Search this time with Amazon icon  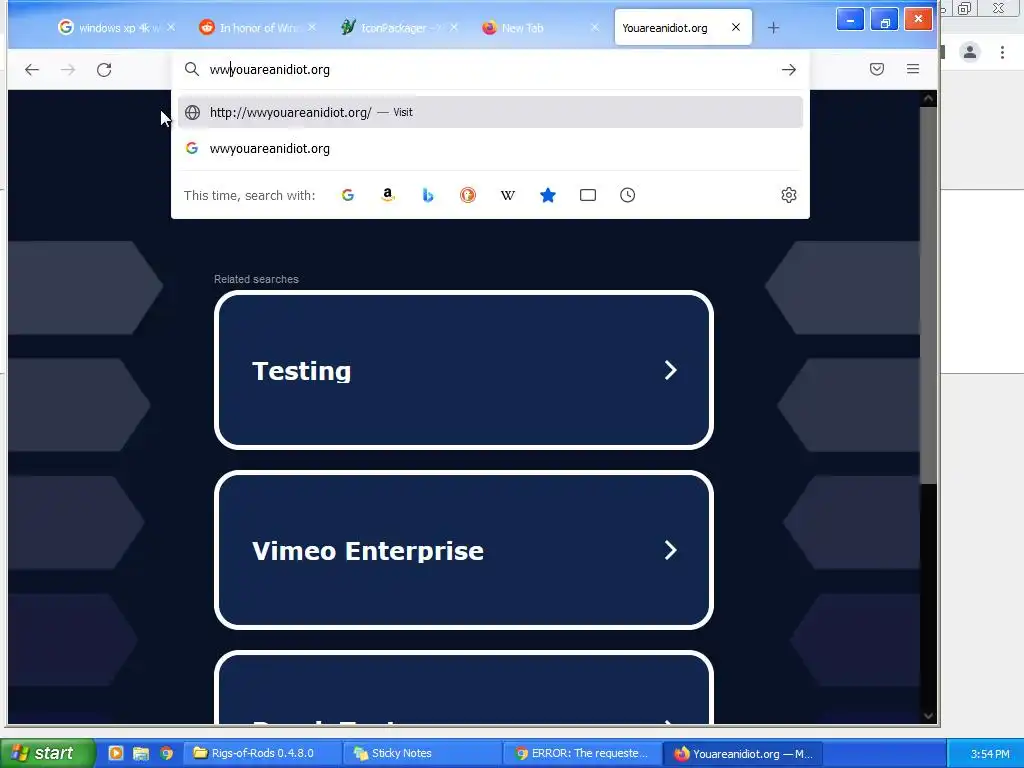(x=388, y=195)
